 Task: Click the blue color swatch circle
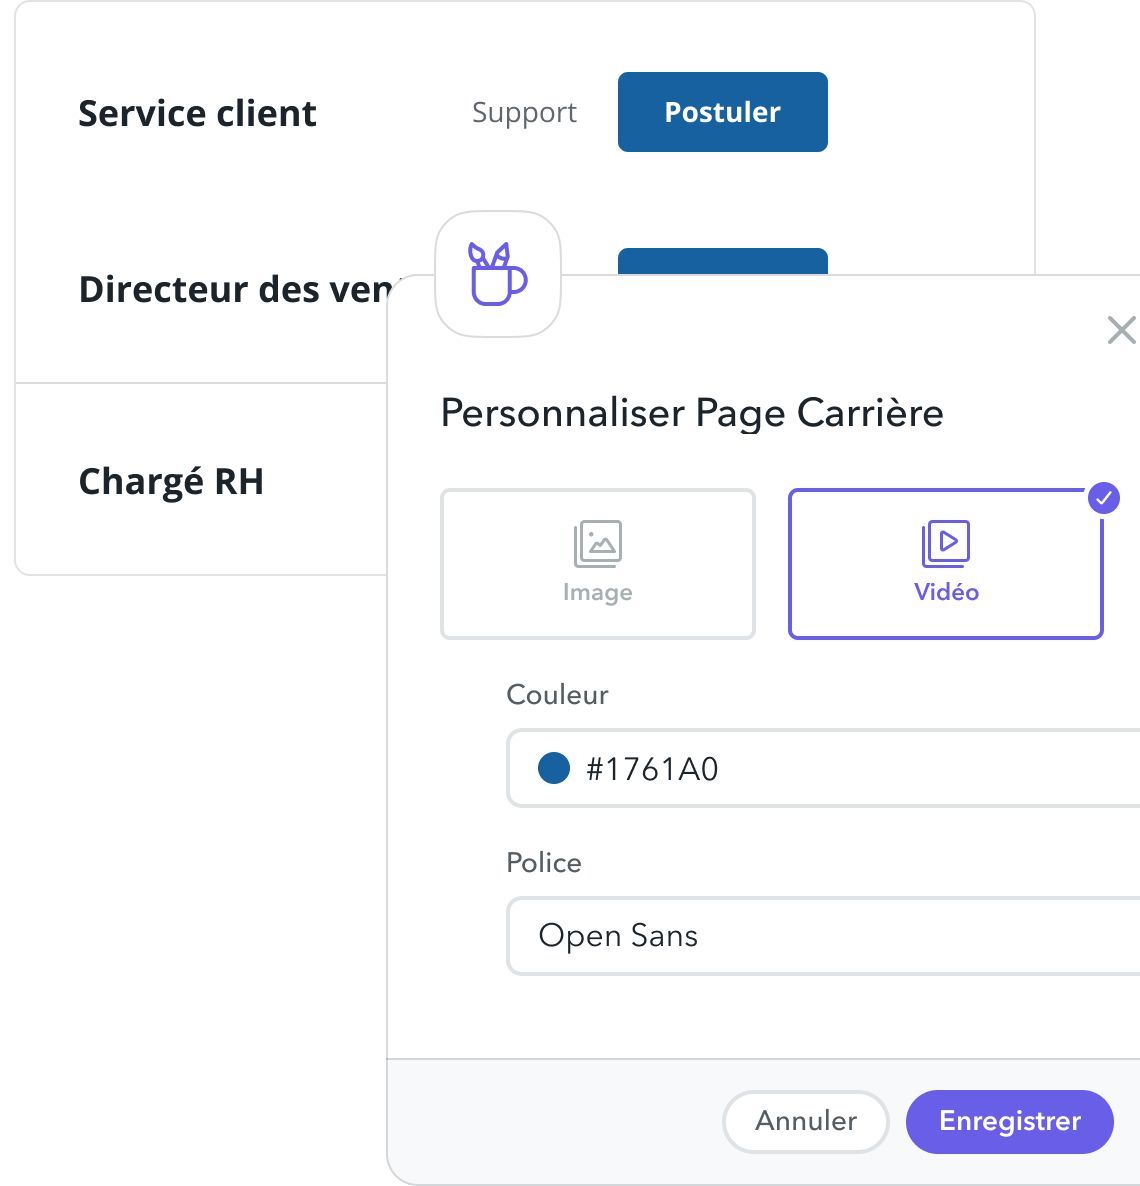pyautogui.click(x=554, y=768)
